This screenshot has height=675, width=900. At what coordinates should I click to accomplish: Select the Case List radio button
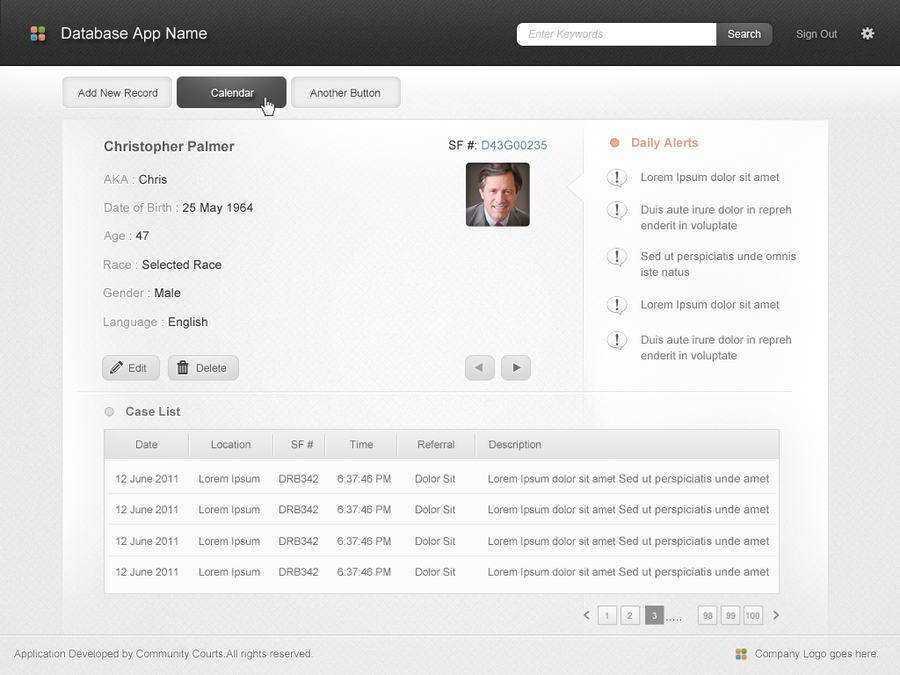click(x=109, y=411)
